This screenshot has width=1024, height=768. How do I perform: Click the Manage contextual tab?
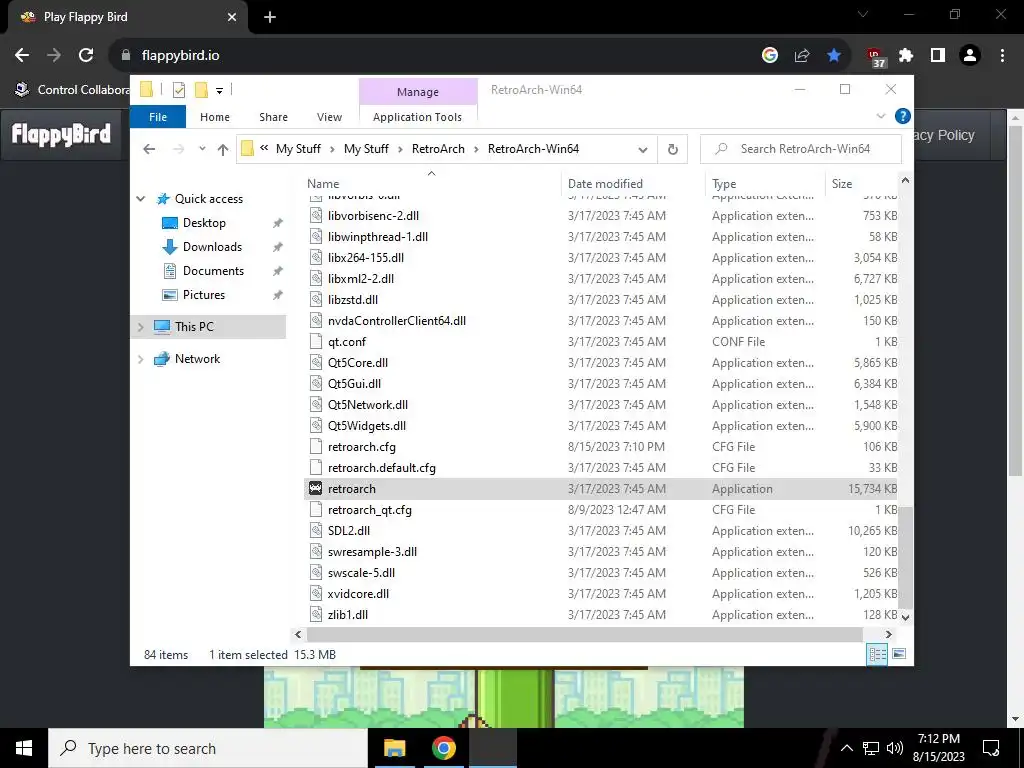tap(418, 92)
